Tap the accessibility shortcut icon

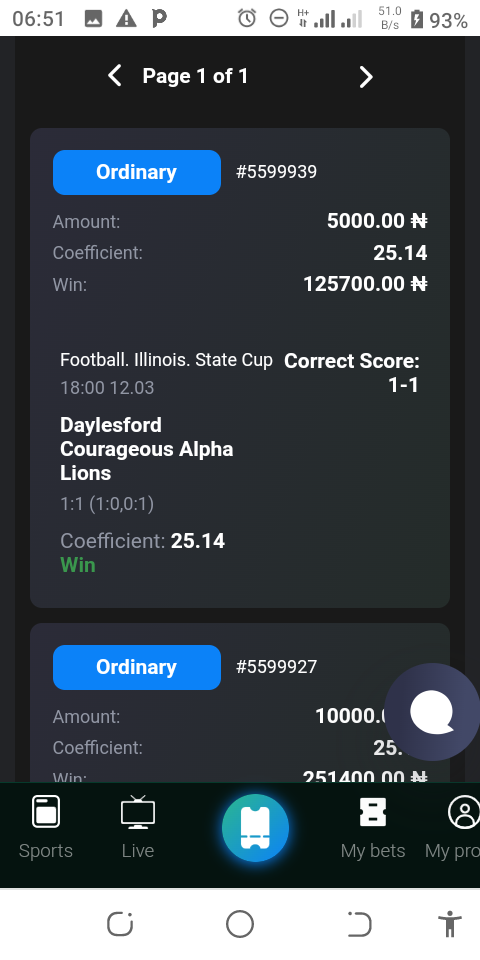pos(449,924)
